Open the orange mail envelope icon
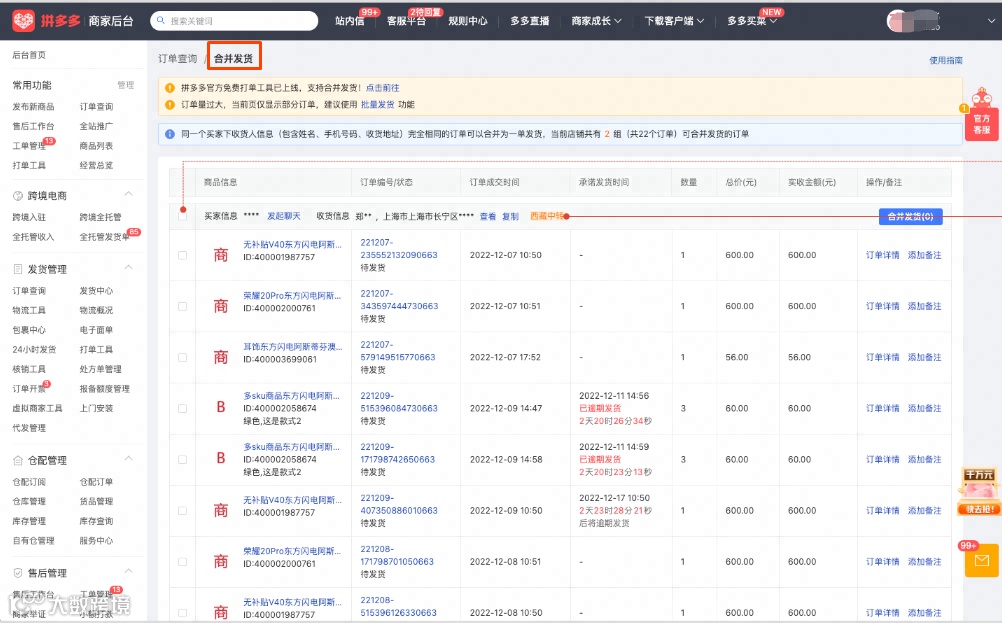The height and width of the screenshot is (623, 1002). (x=982, y=560)
